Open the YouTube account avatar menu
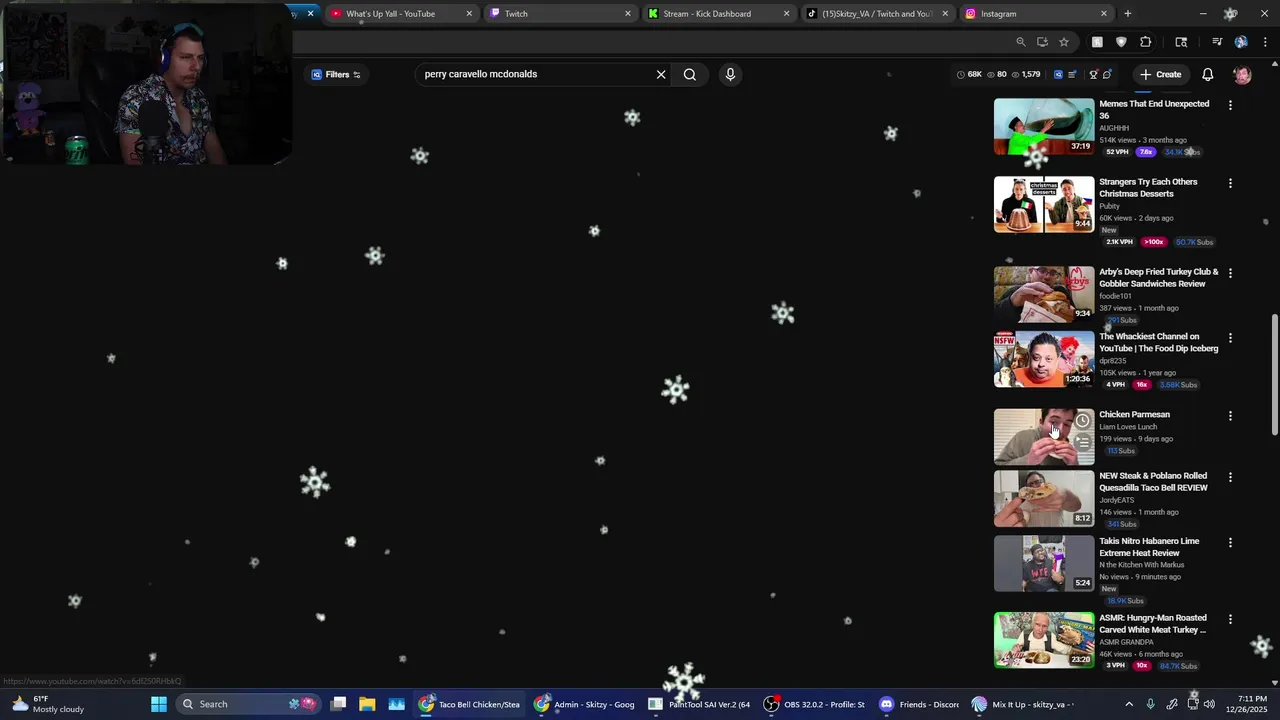 1242,74
